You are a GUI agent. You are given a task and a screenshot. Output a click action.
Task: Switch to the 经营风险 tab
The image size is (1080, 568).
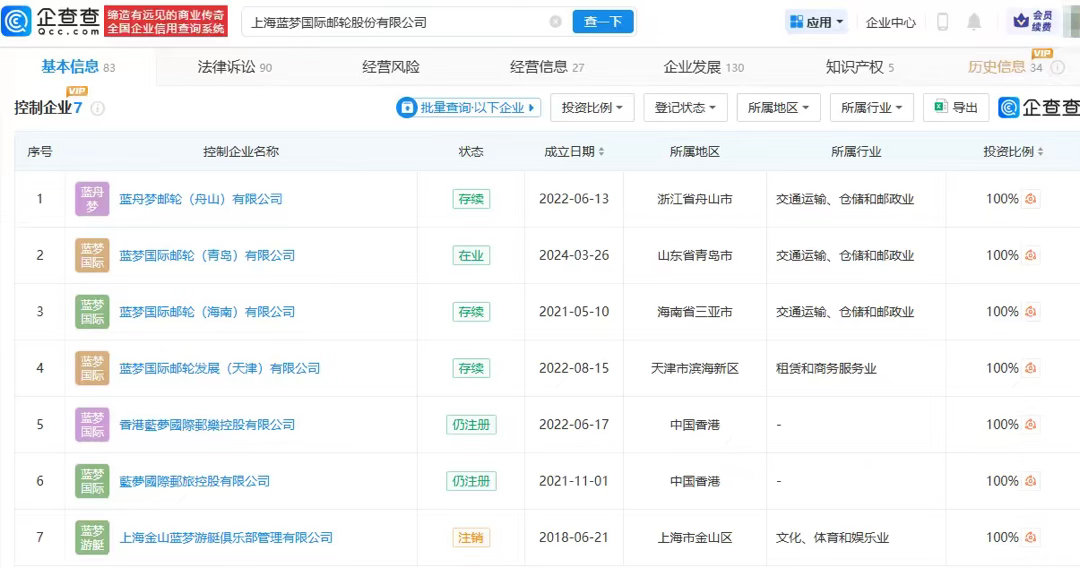coord(391,67)
